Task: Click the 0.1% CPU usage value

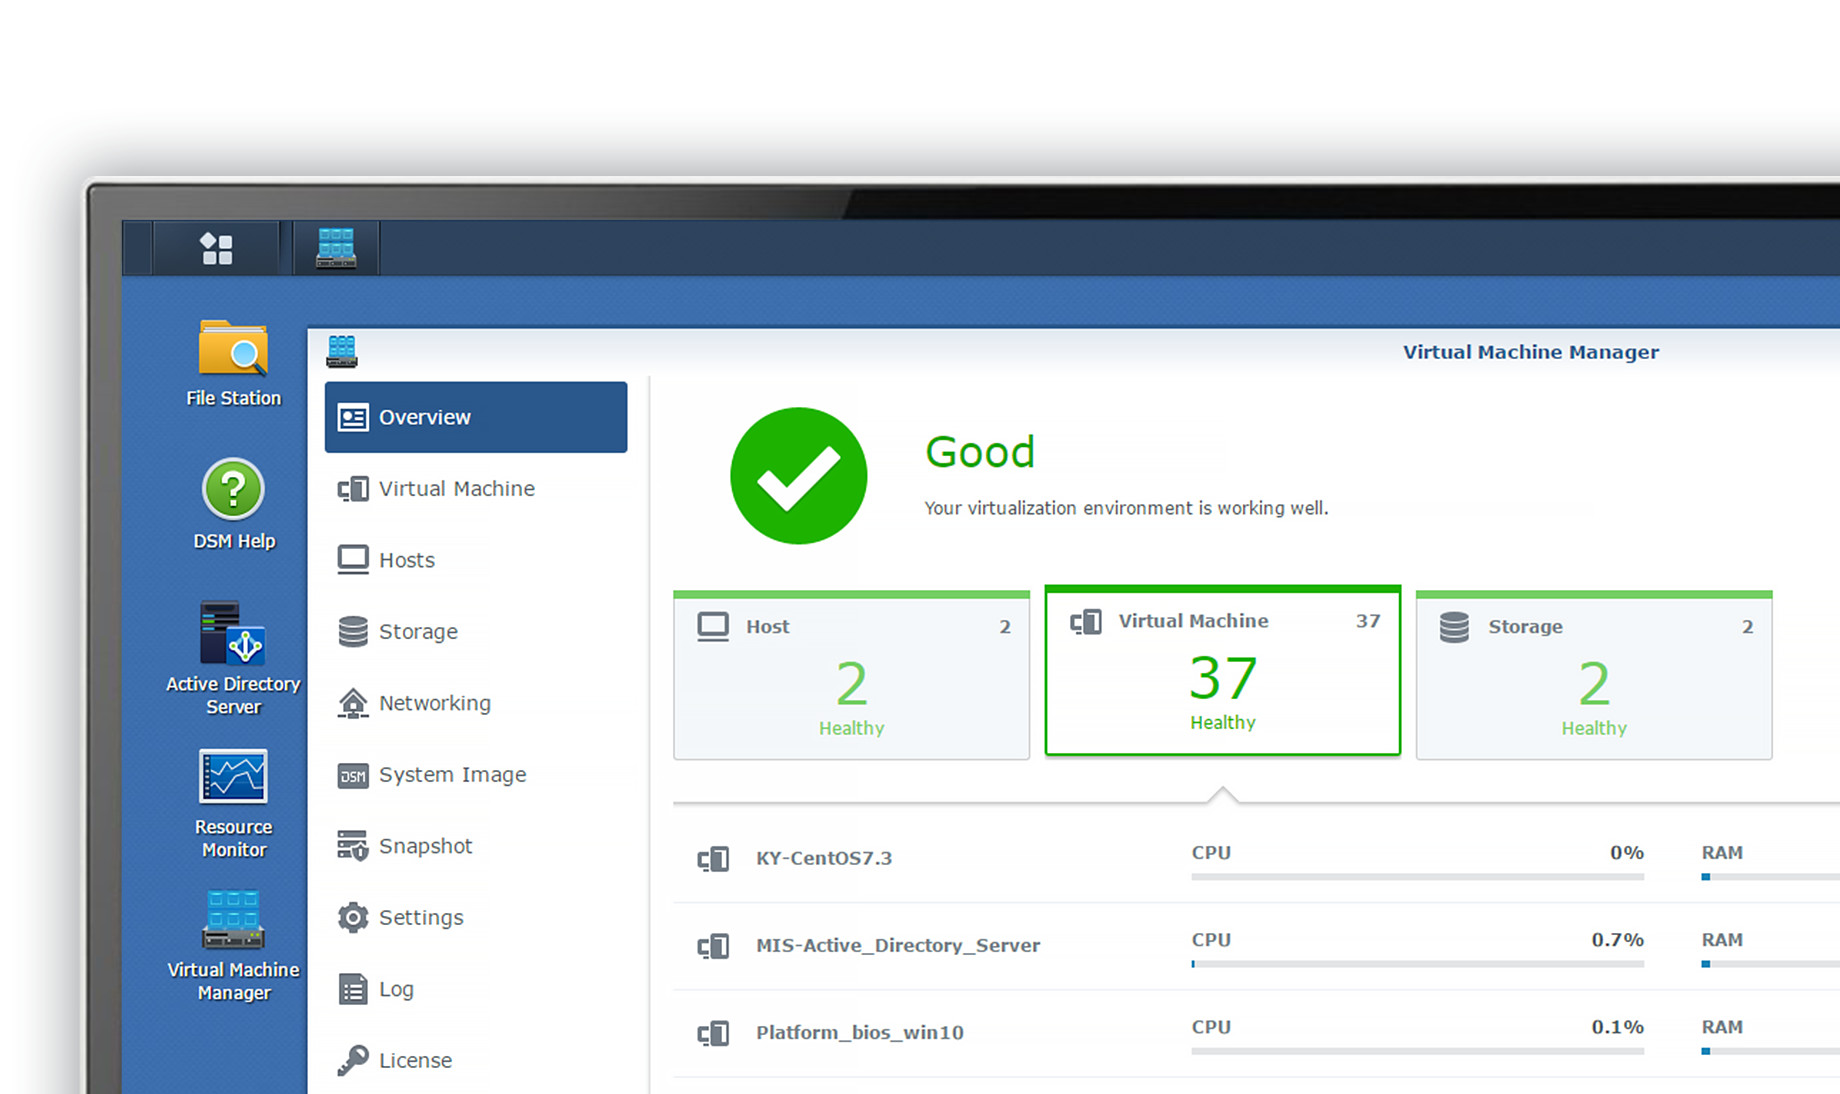Action: pos(1618,1027)
